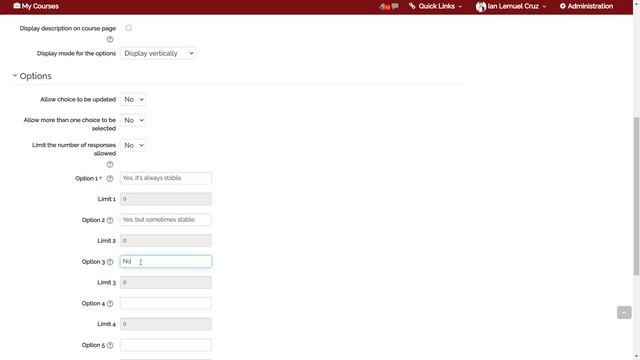Click the Option 3 text field
This screenshot has width=640, height=360.
[x=166, y=262]
